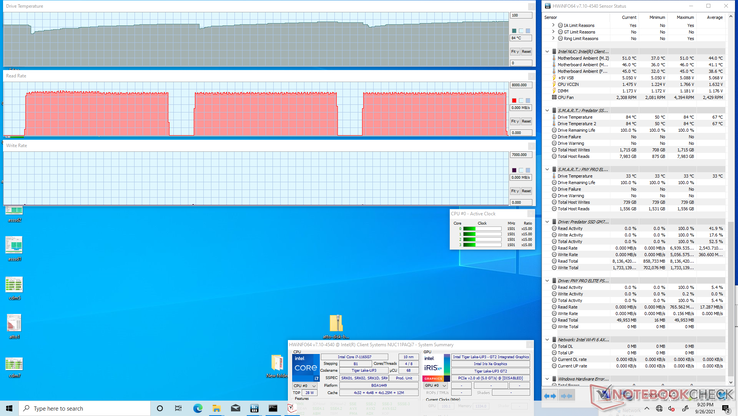This screenshot has width=738, height=416.
Task: Click the Intel Core i7 logo
Action: pos(305,368)
